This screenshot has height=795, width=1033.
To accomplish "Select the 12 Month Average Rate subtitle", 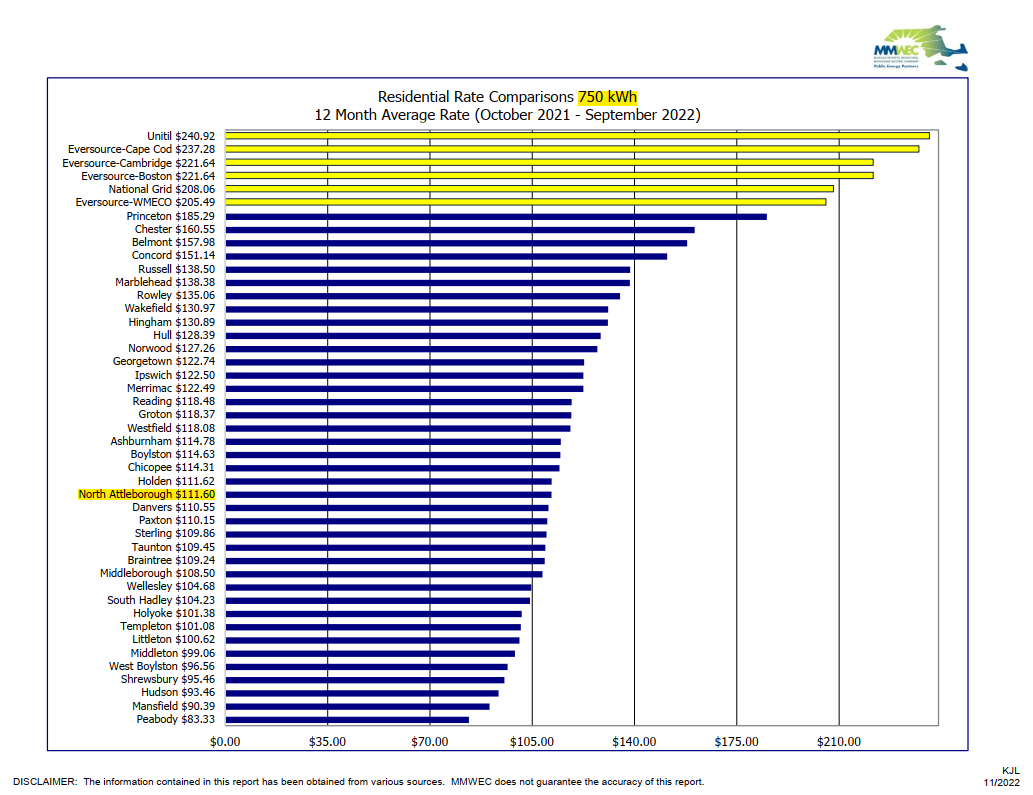I will (507, 115).
